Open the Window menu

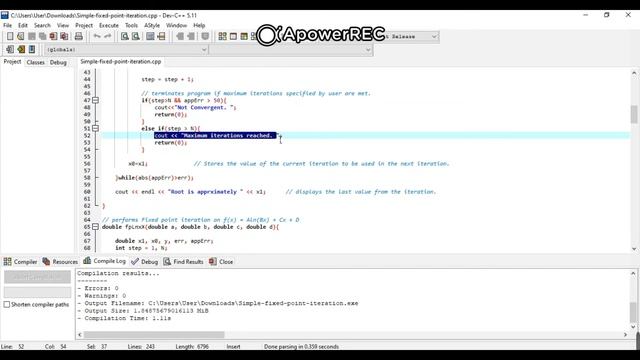coord(176,25)
